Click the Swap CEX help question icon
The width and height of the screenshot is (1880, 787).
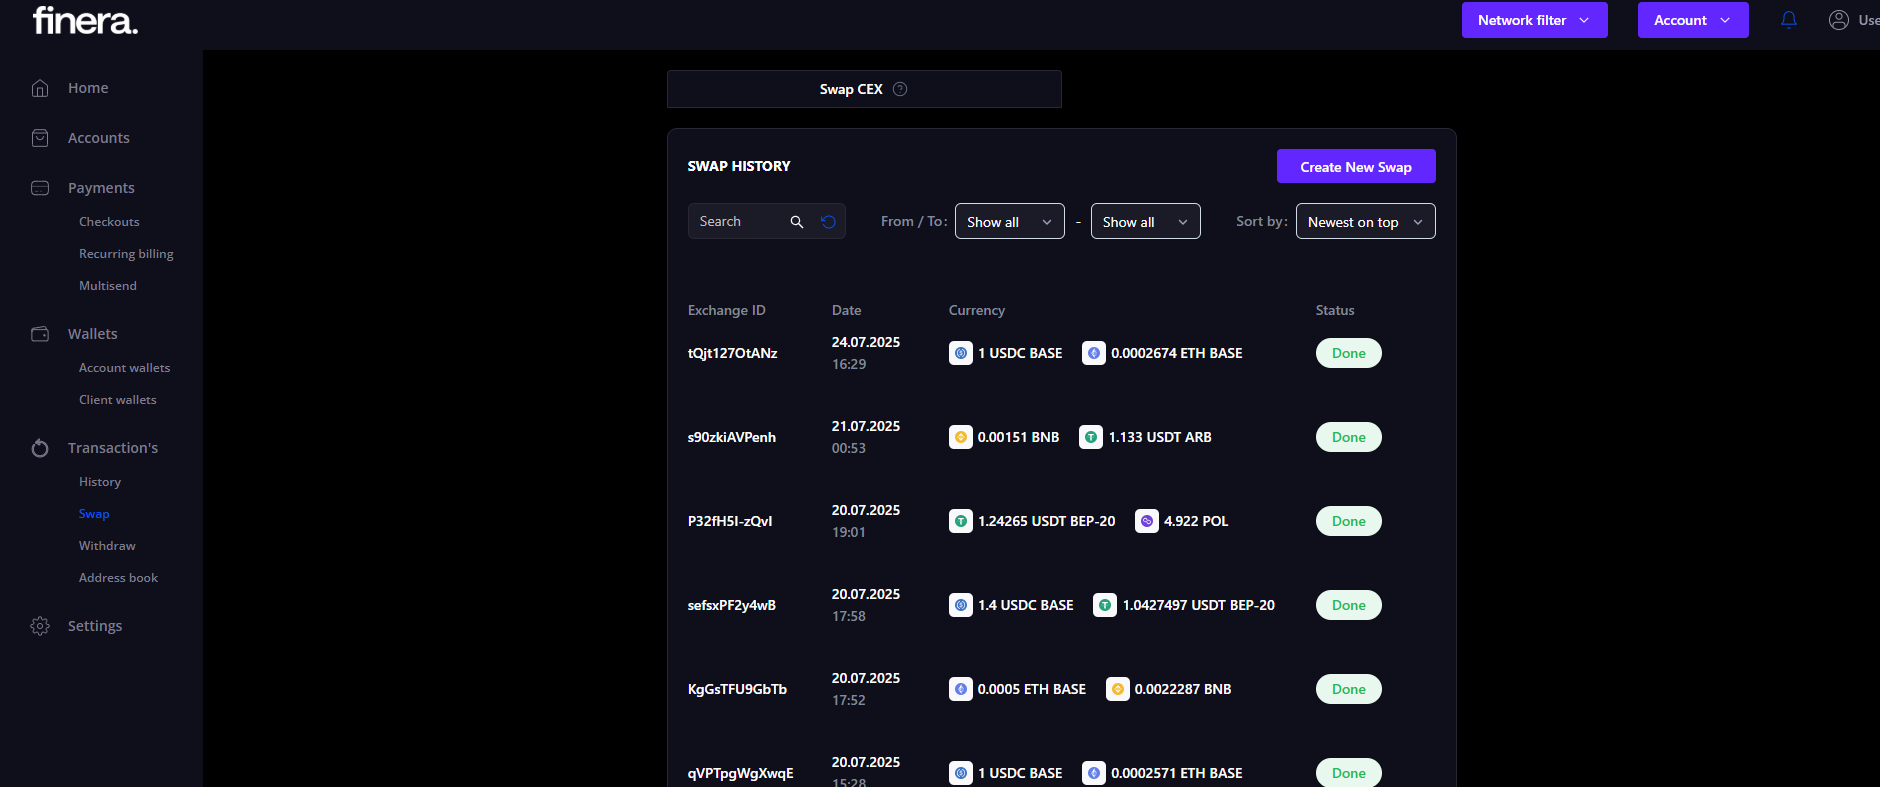900,89
